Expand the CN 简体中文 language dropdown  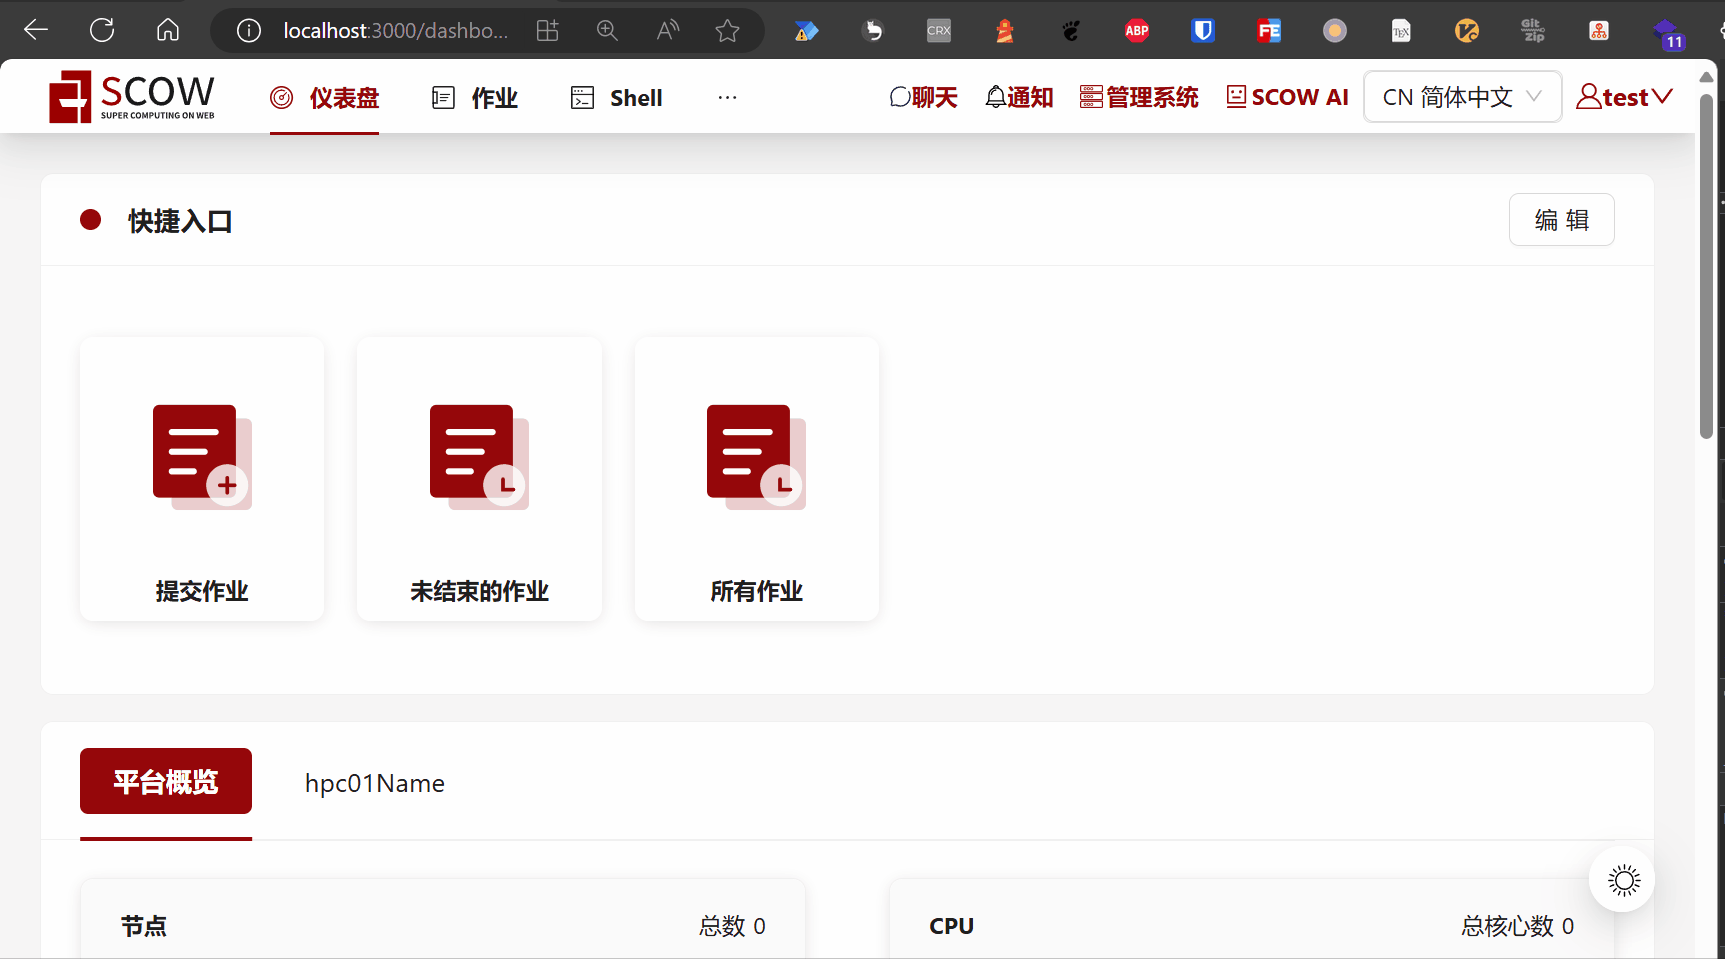1462,97
